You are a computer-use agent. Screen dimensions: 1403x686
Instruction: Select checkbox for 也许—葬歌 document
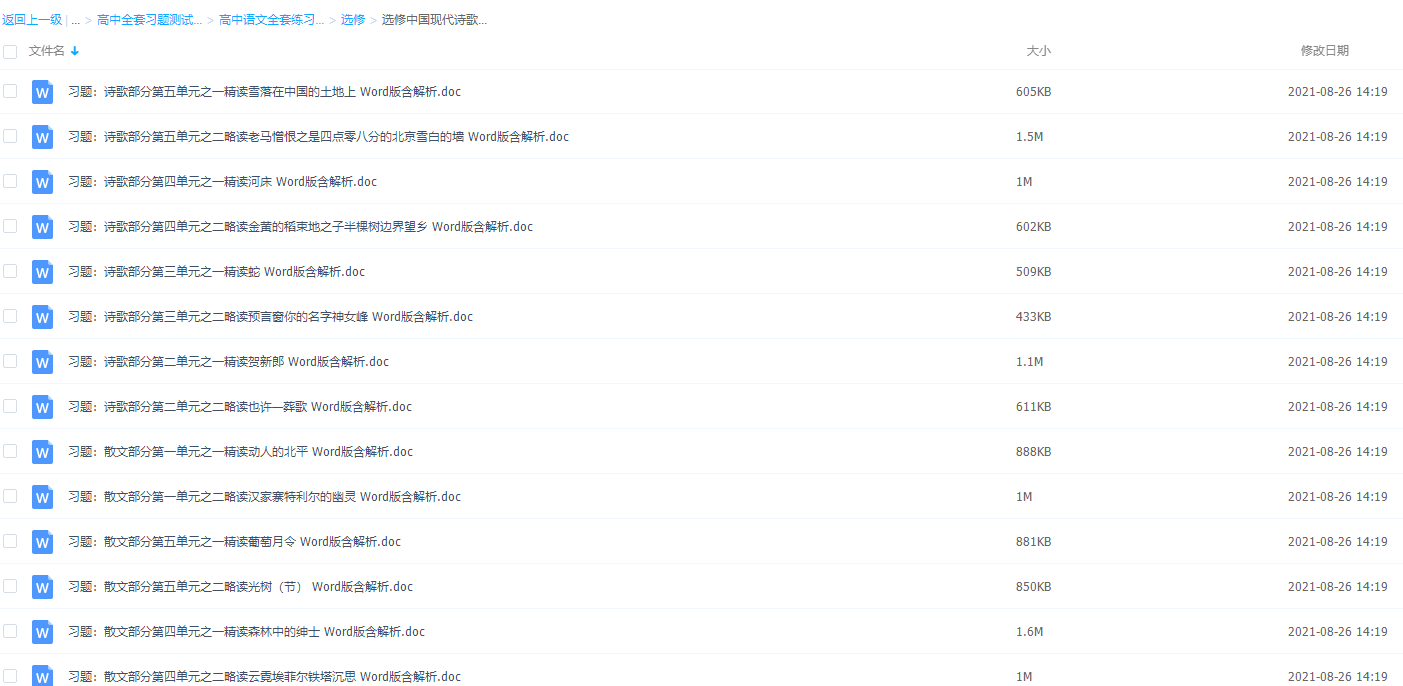point(10,406)
